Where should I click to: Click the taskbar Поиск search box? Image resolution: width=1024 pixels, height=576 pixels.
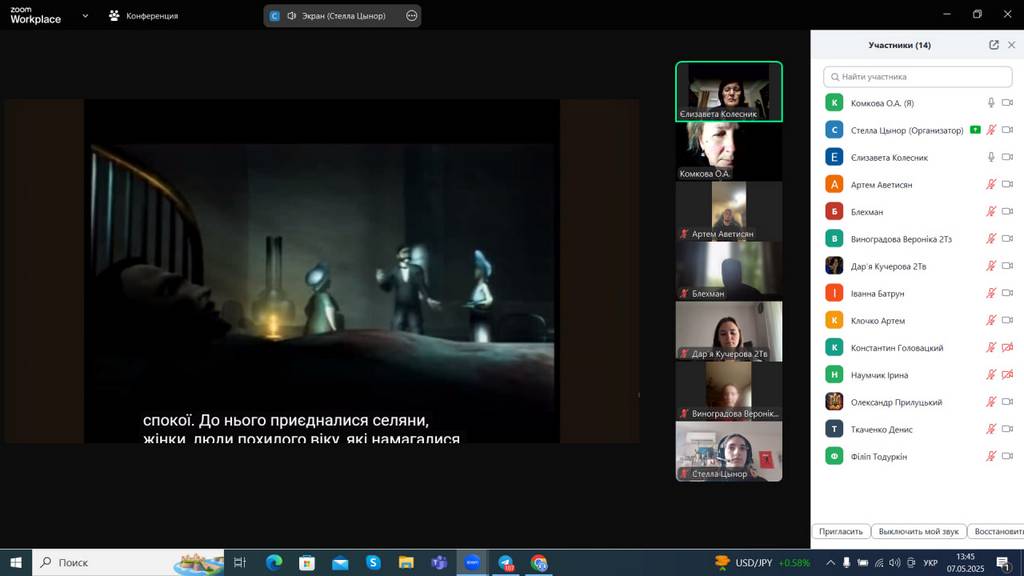point(128,562)
